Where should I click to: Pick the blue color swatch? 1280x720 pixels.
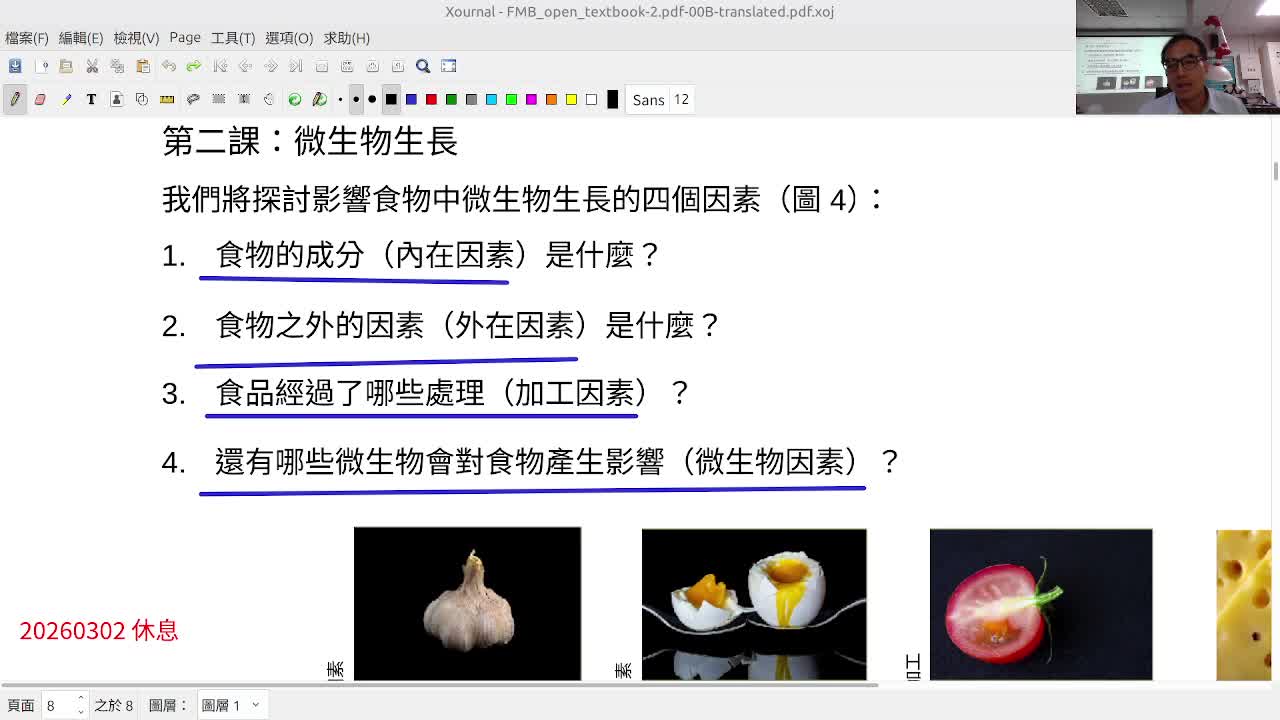(411, 99)
